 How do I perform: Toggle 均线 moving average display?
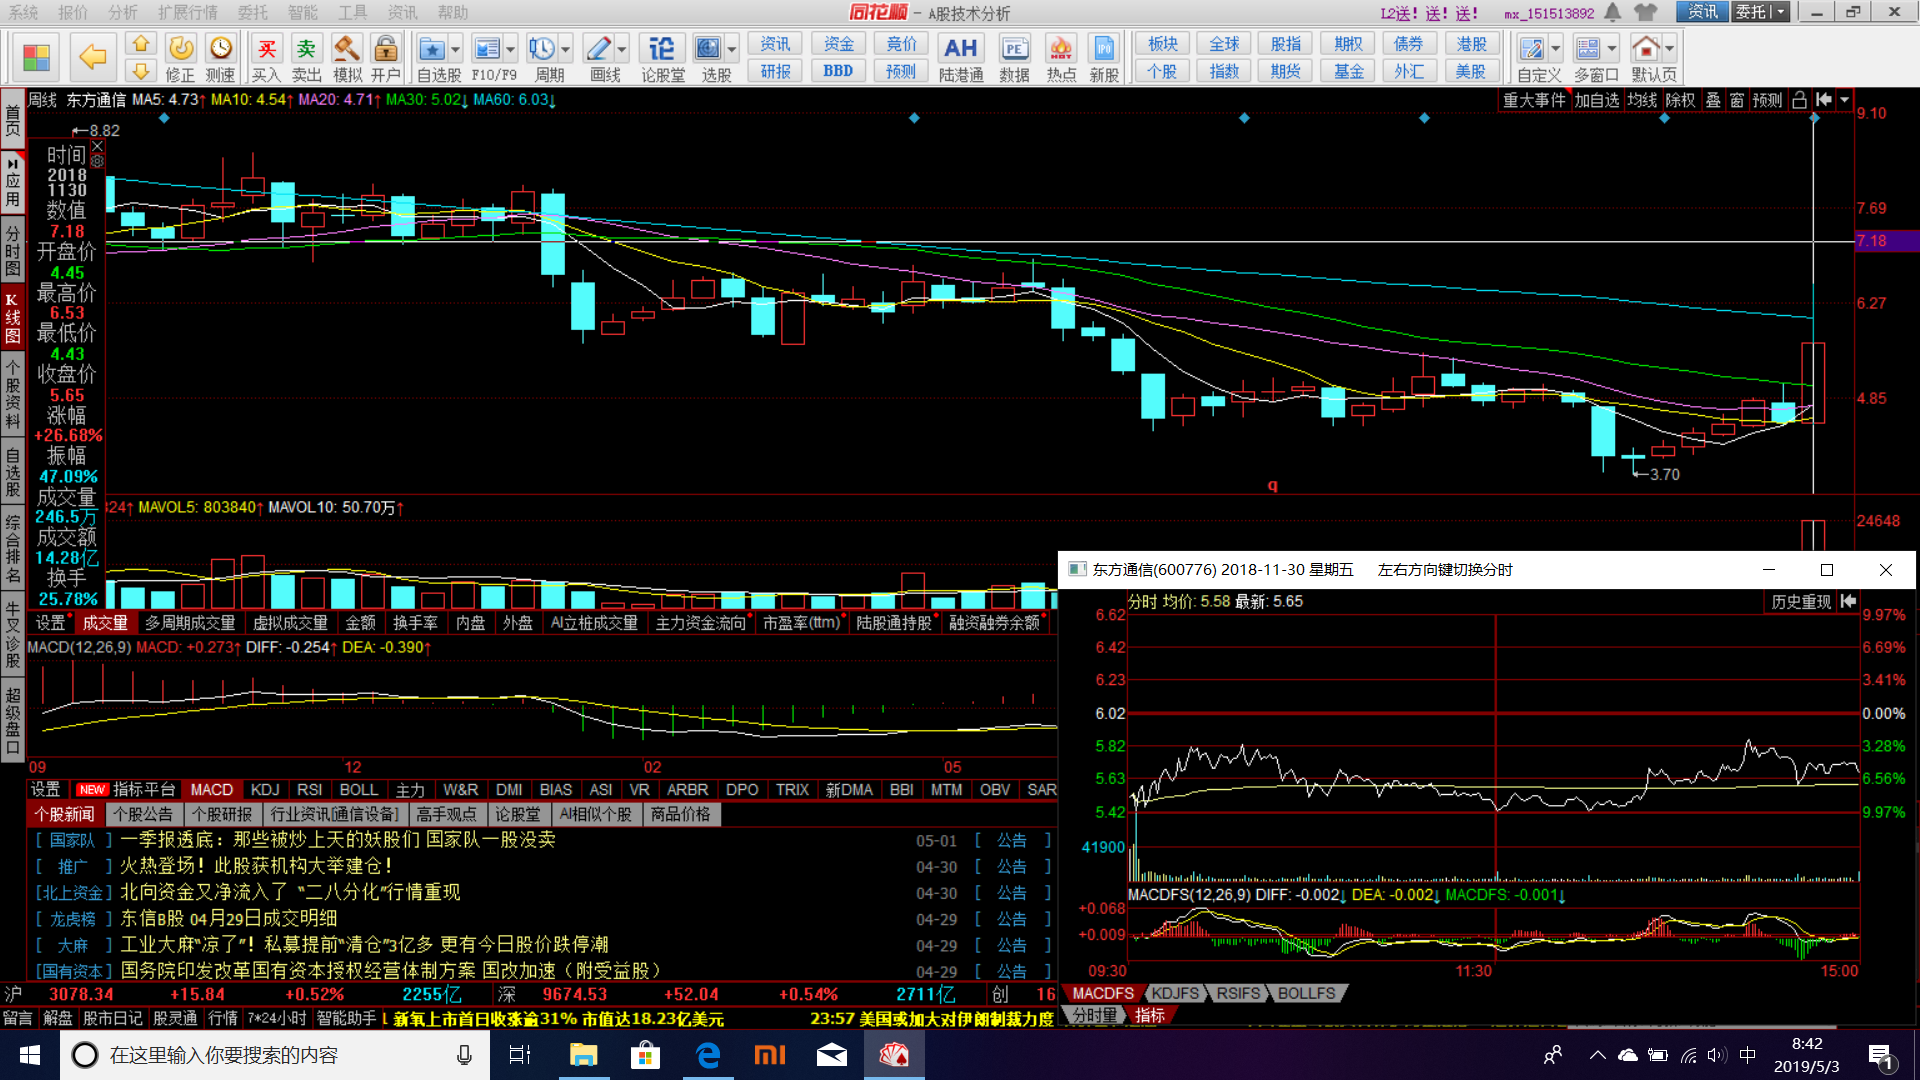pos(1641,100)
